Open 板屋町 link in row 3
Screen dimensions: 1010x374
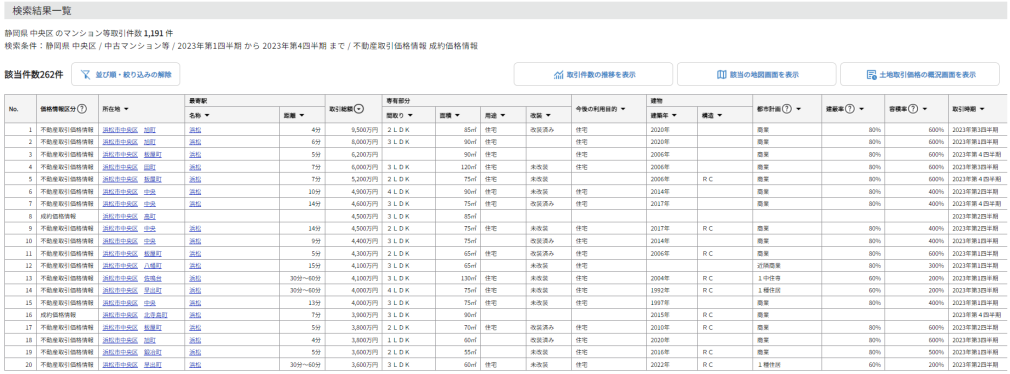[x=153, y=154]
